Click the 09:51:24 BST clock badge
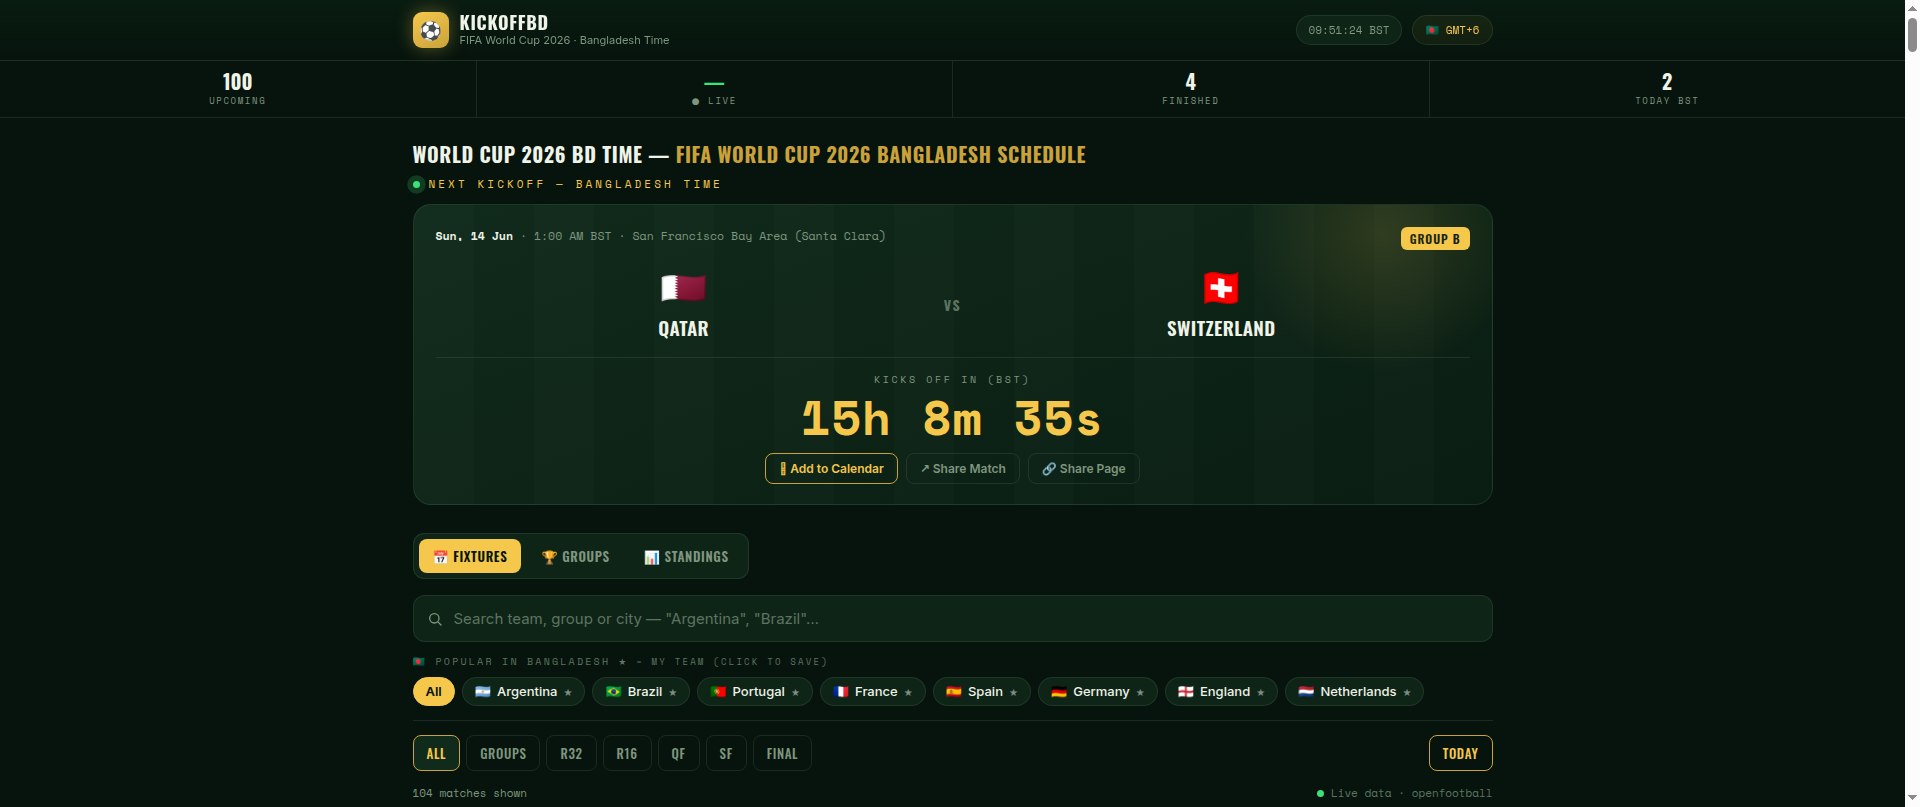This screenshot has width=1920, height=807. [1349, 30]
